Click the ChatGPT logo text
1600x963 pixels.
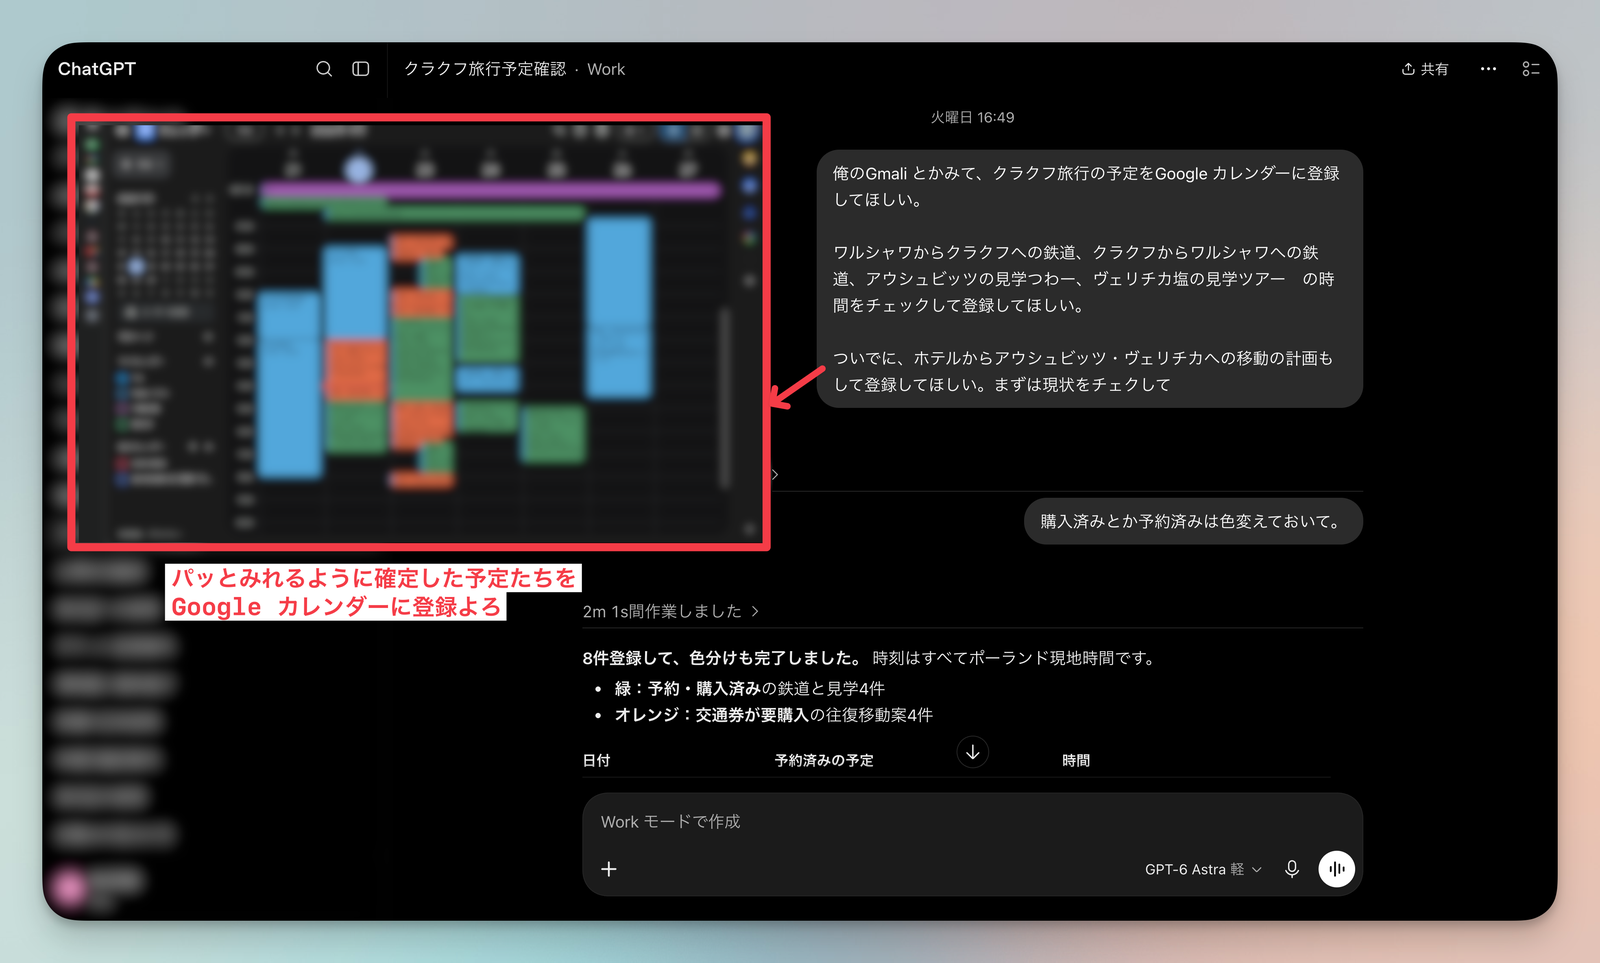point(97,69)
